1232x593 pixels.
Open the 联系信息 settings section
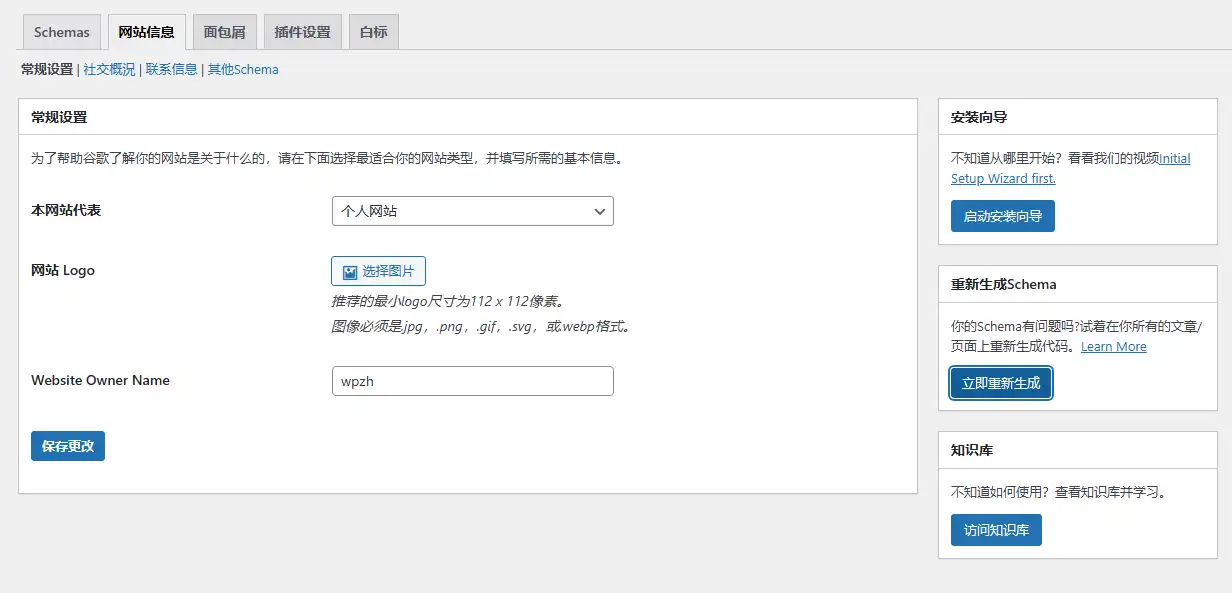(x=170, y=69)
